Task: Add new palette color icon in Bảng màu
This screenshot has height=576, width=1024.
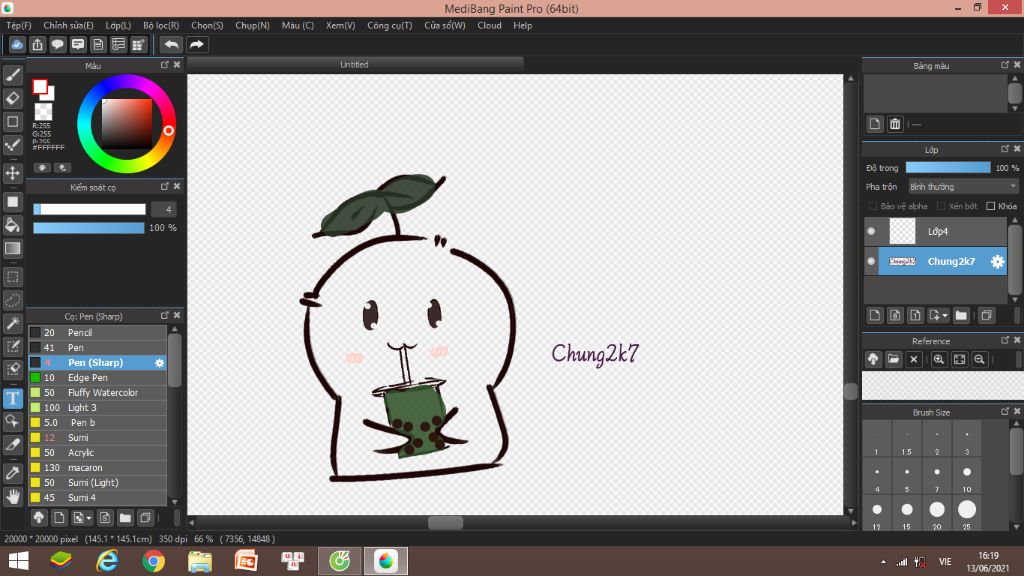Action: point(875,124)
